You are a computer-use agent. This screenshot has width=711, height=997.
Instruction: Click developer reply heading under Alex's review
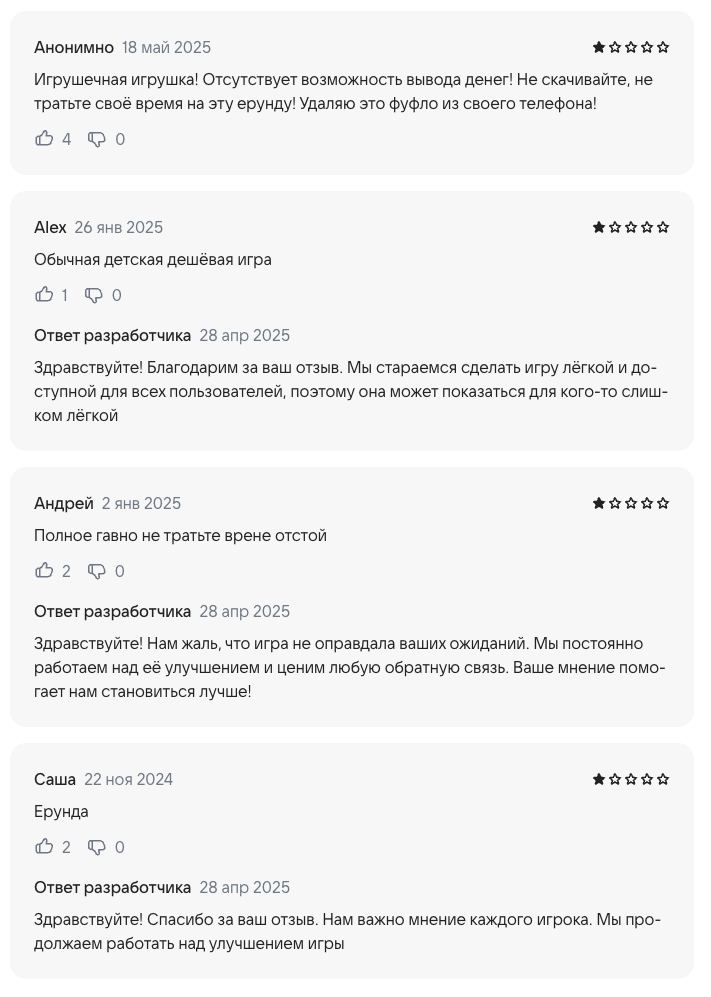coord(113,335)
